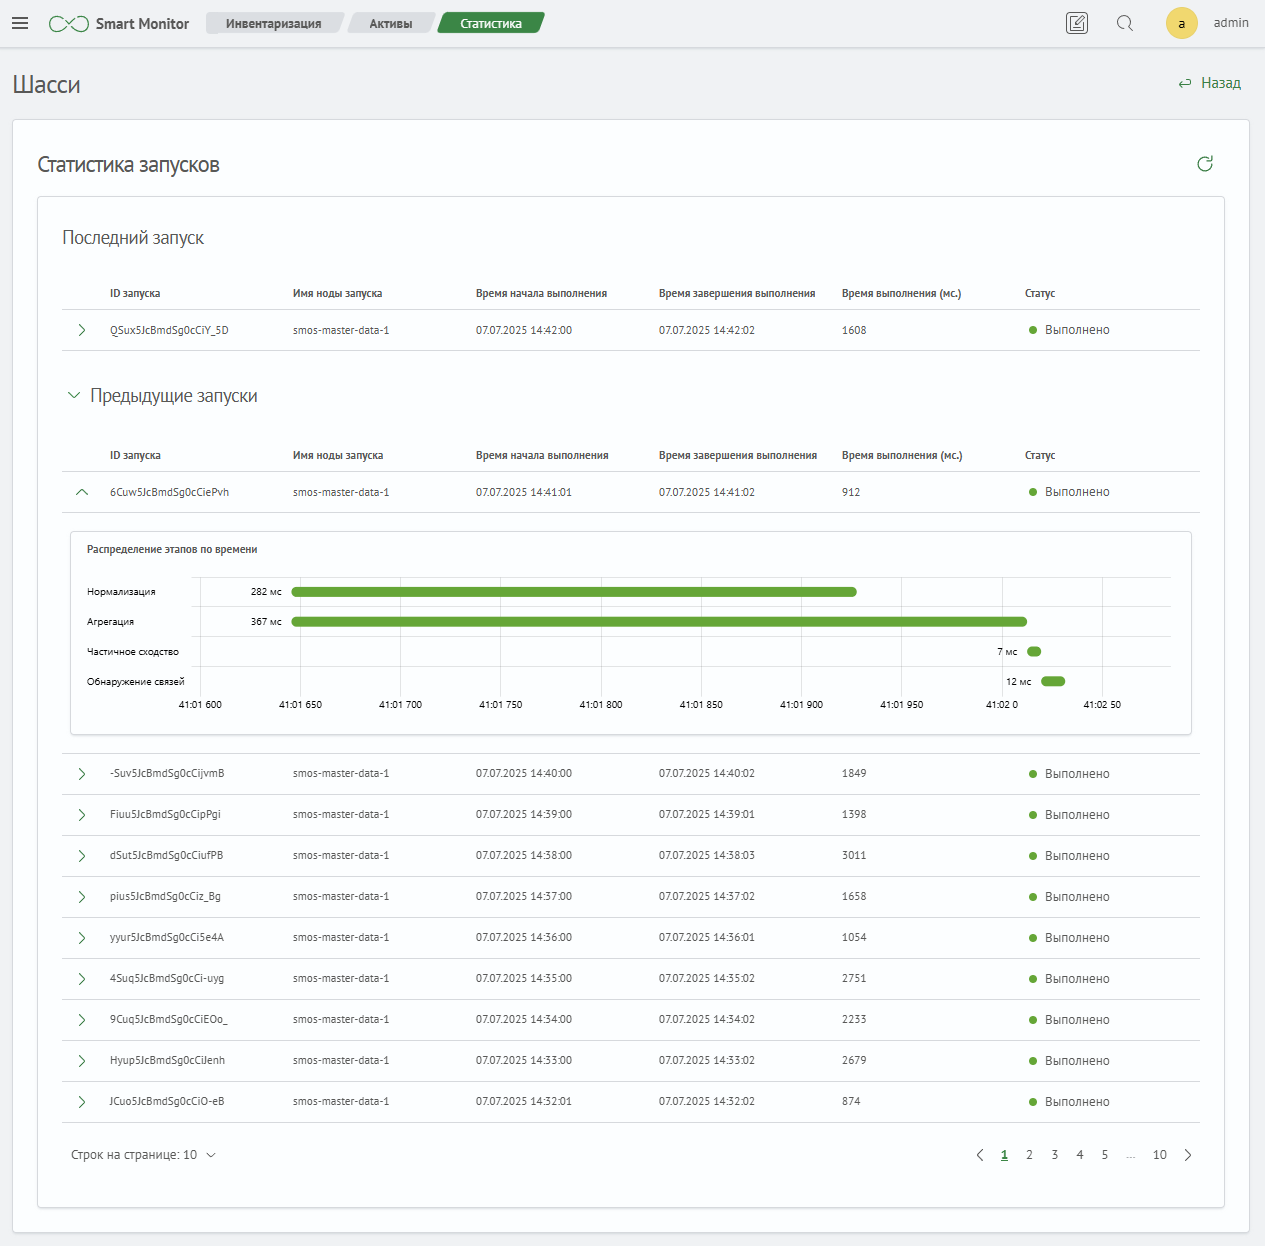Go to previous pagination page arrow
Image resolution: width=1265 pixels, height=1246 pixels.
[980, 1155]
